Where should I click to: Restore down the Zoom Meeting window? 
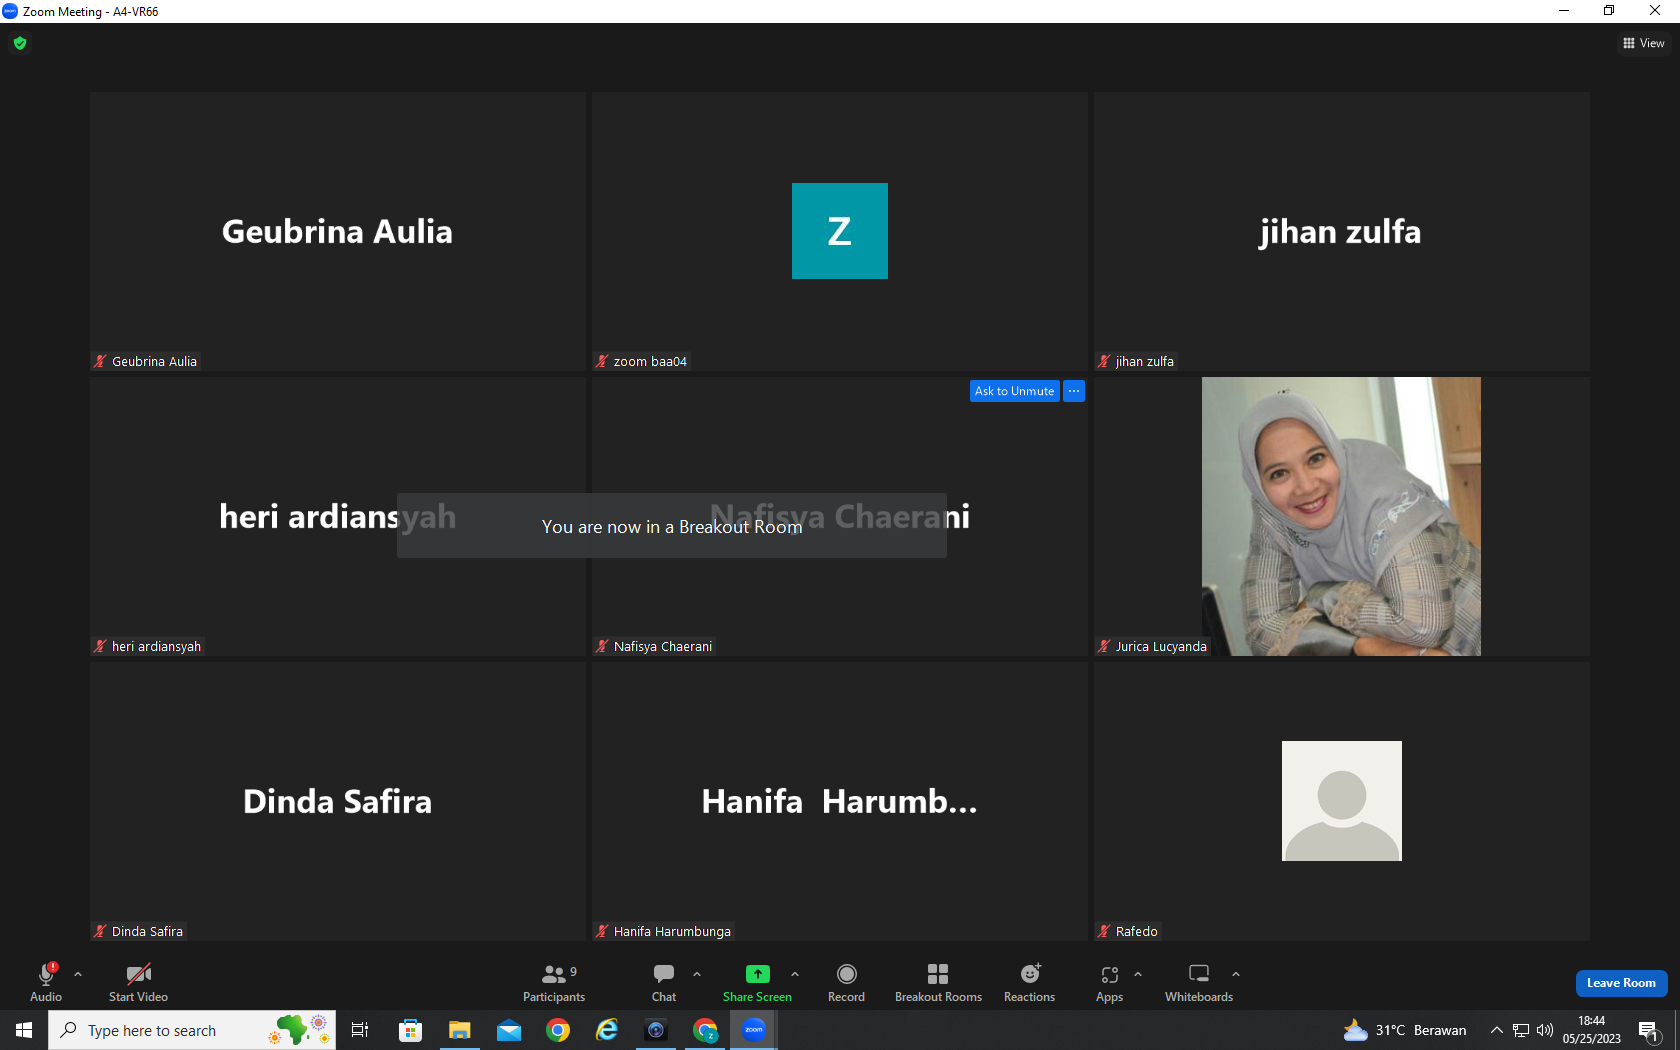pyautogui.click(x=1609, y=11)
